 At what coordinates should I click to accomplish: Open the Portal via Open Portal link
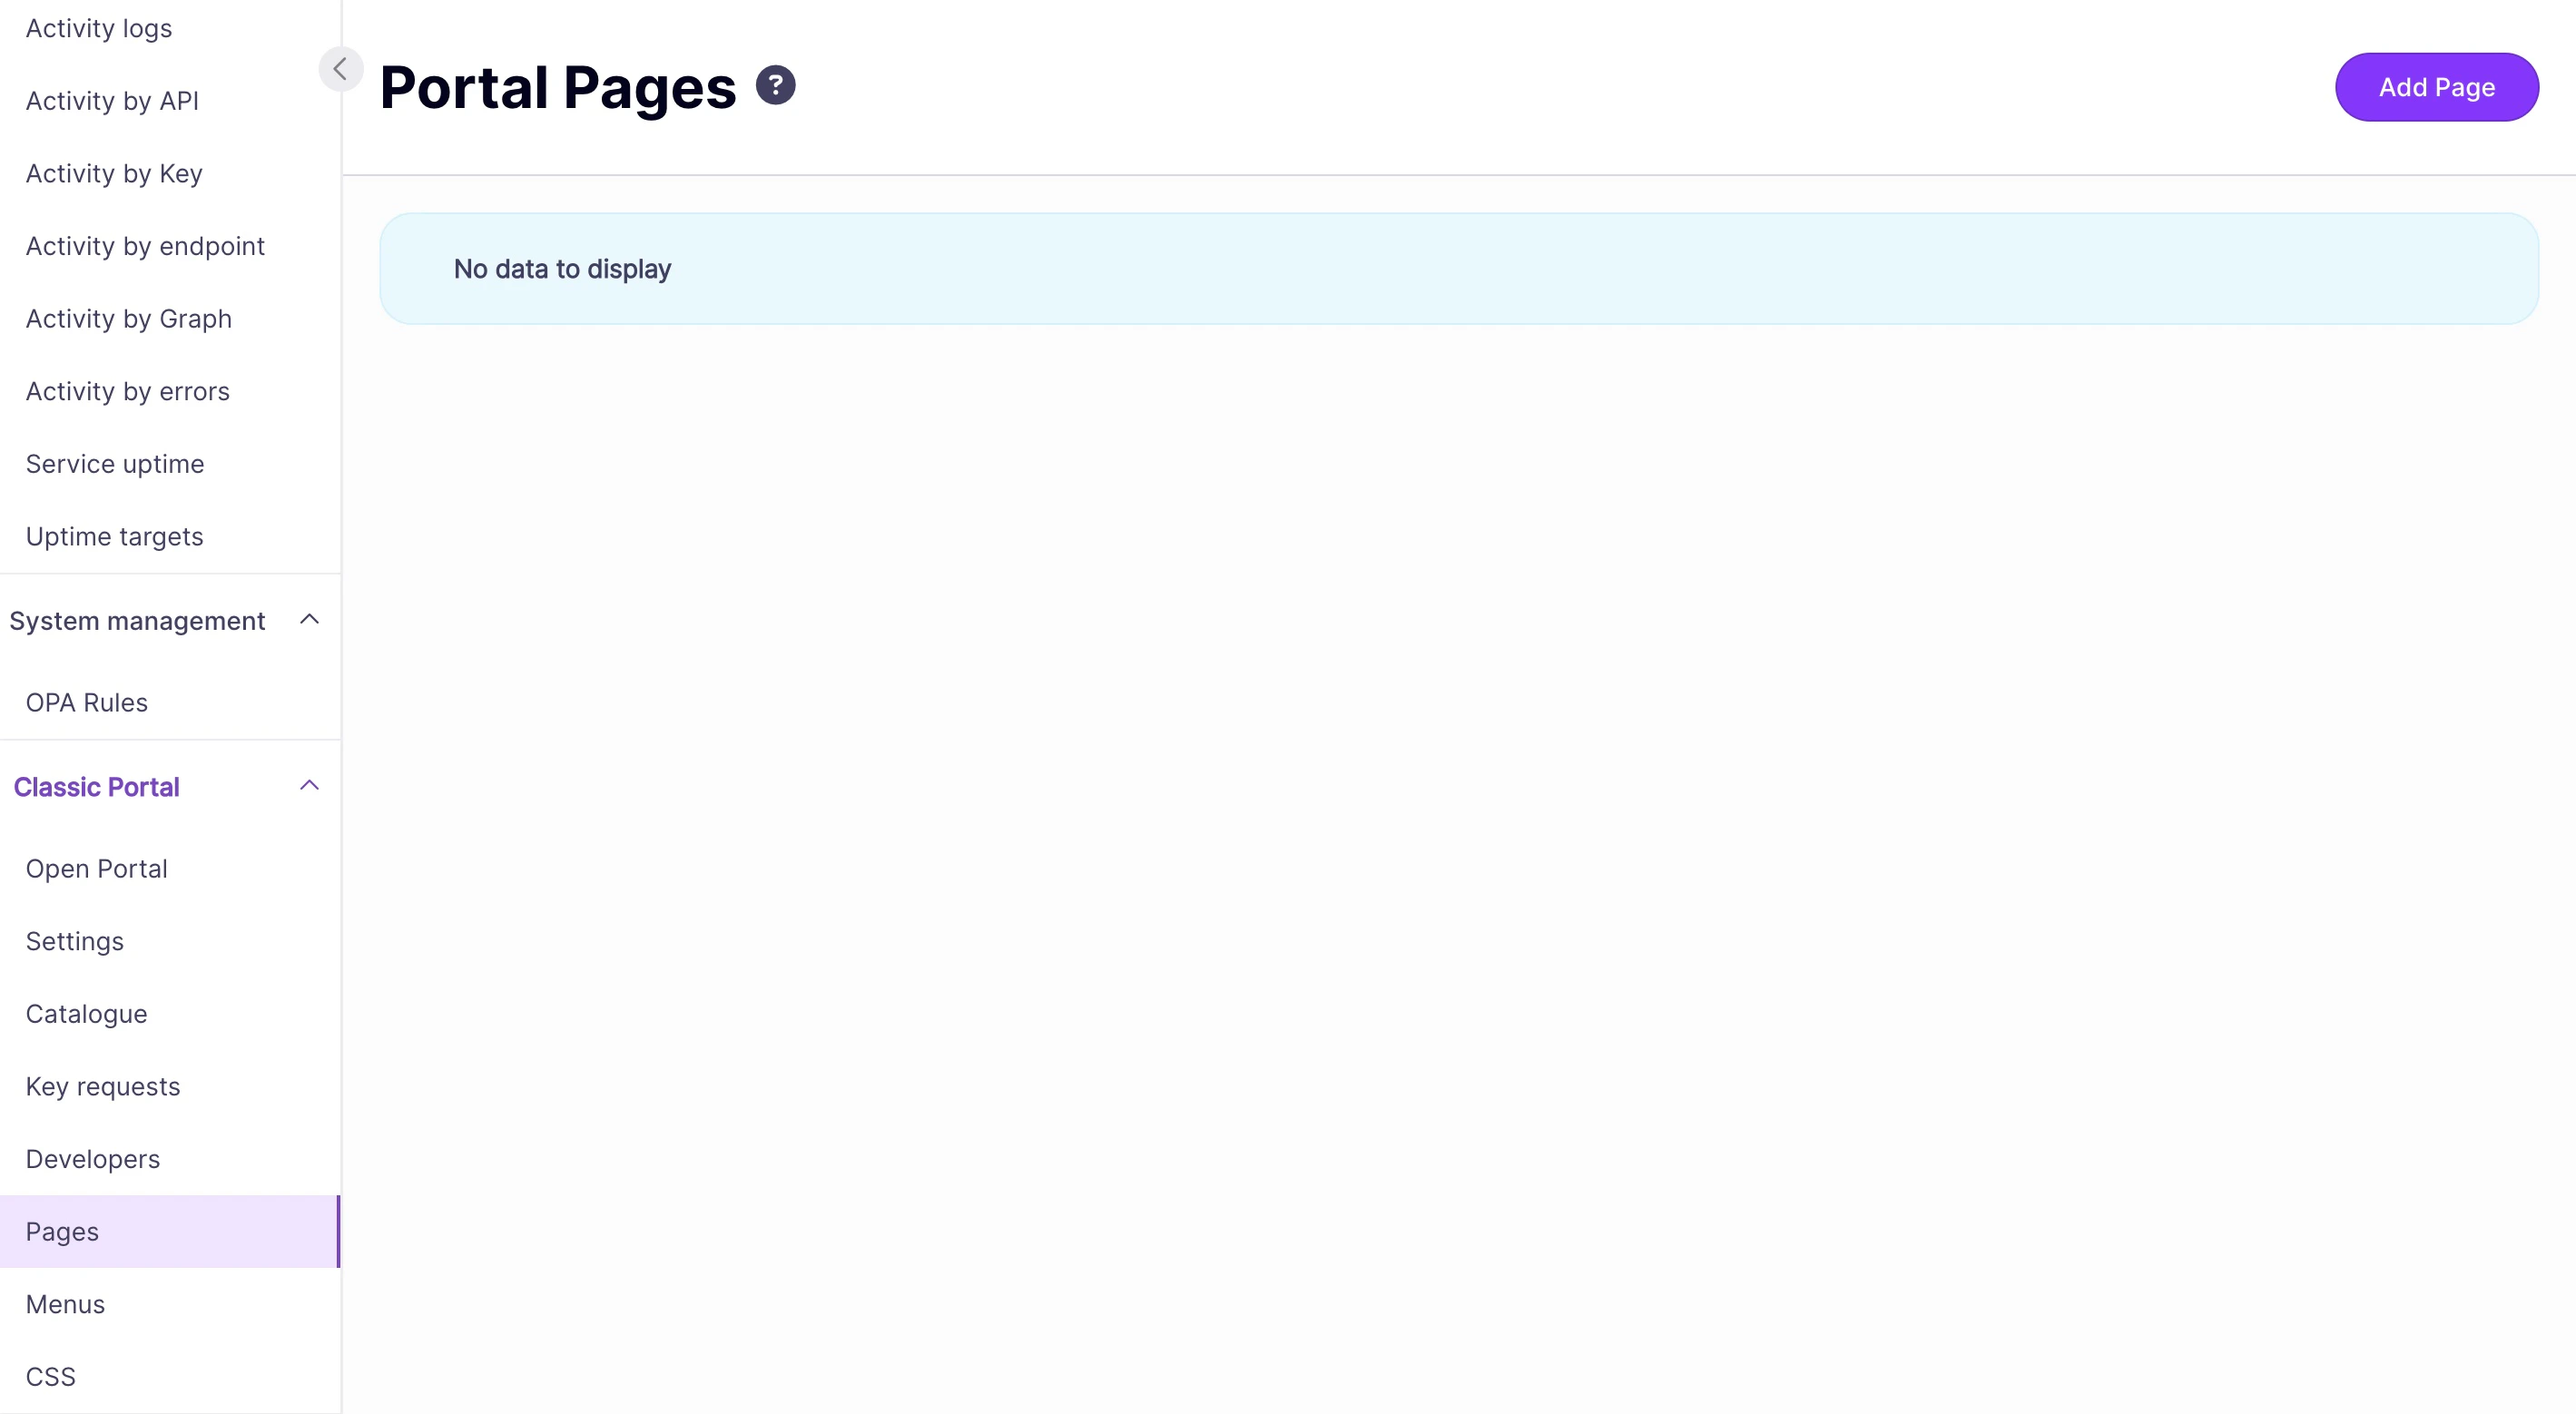point(96,868)
